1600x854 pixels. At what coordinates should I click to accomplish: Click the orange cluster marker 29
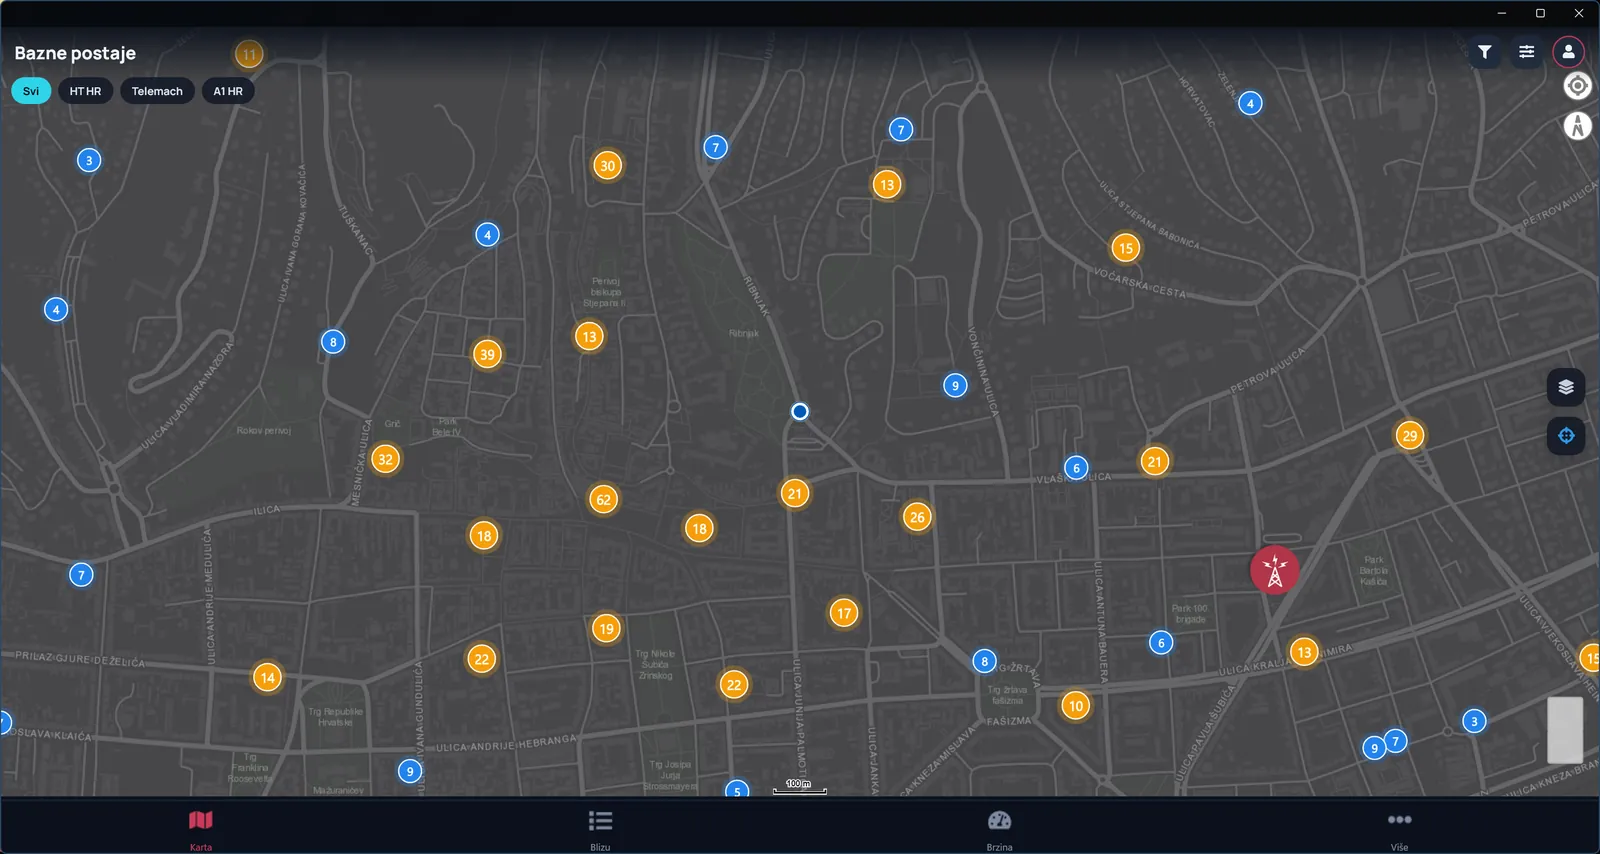point(1409,436)
